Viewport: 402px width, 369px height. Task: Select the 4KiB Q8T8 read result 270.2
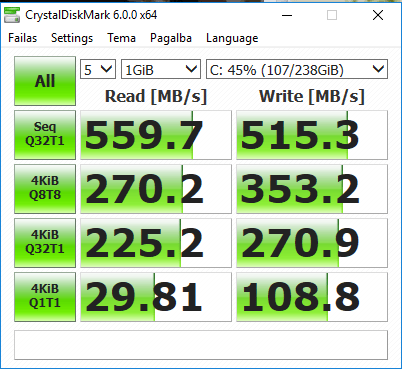click(156, 189)
